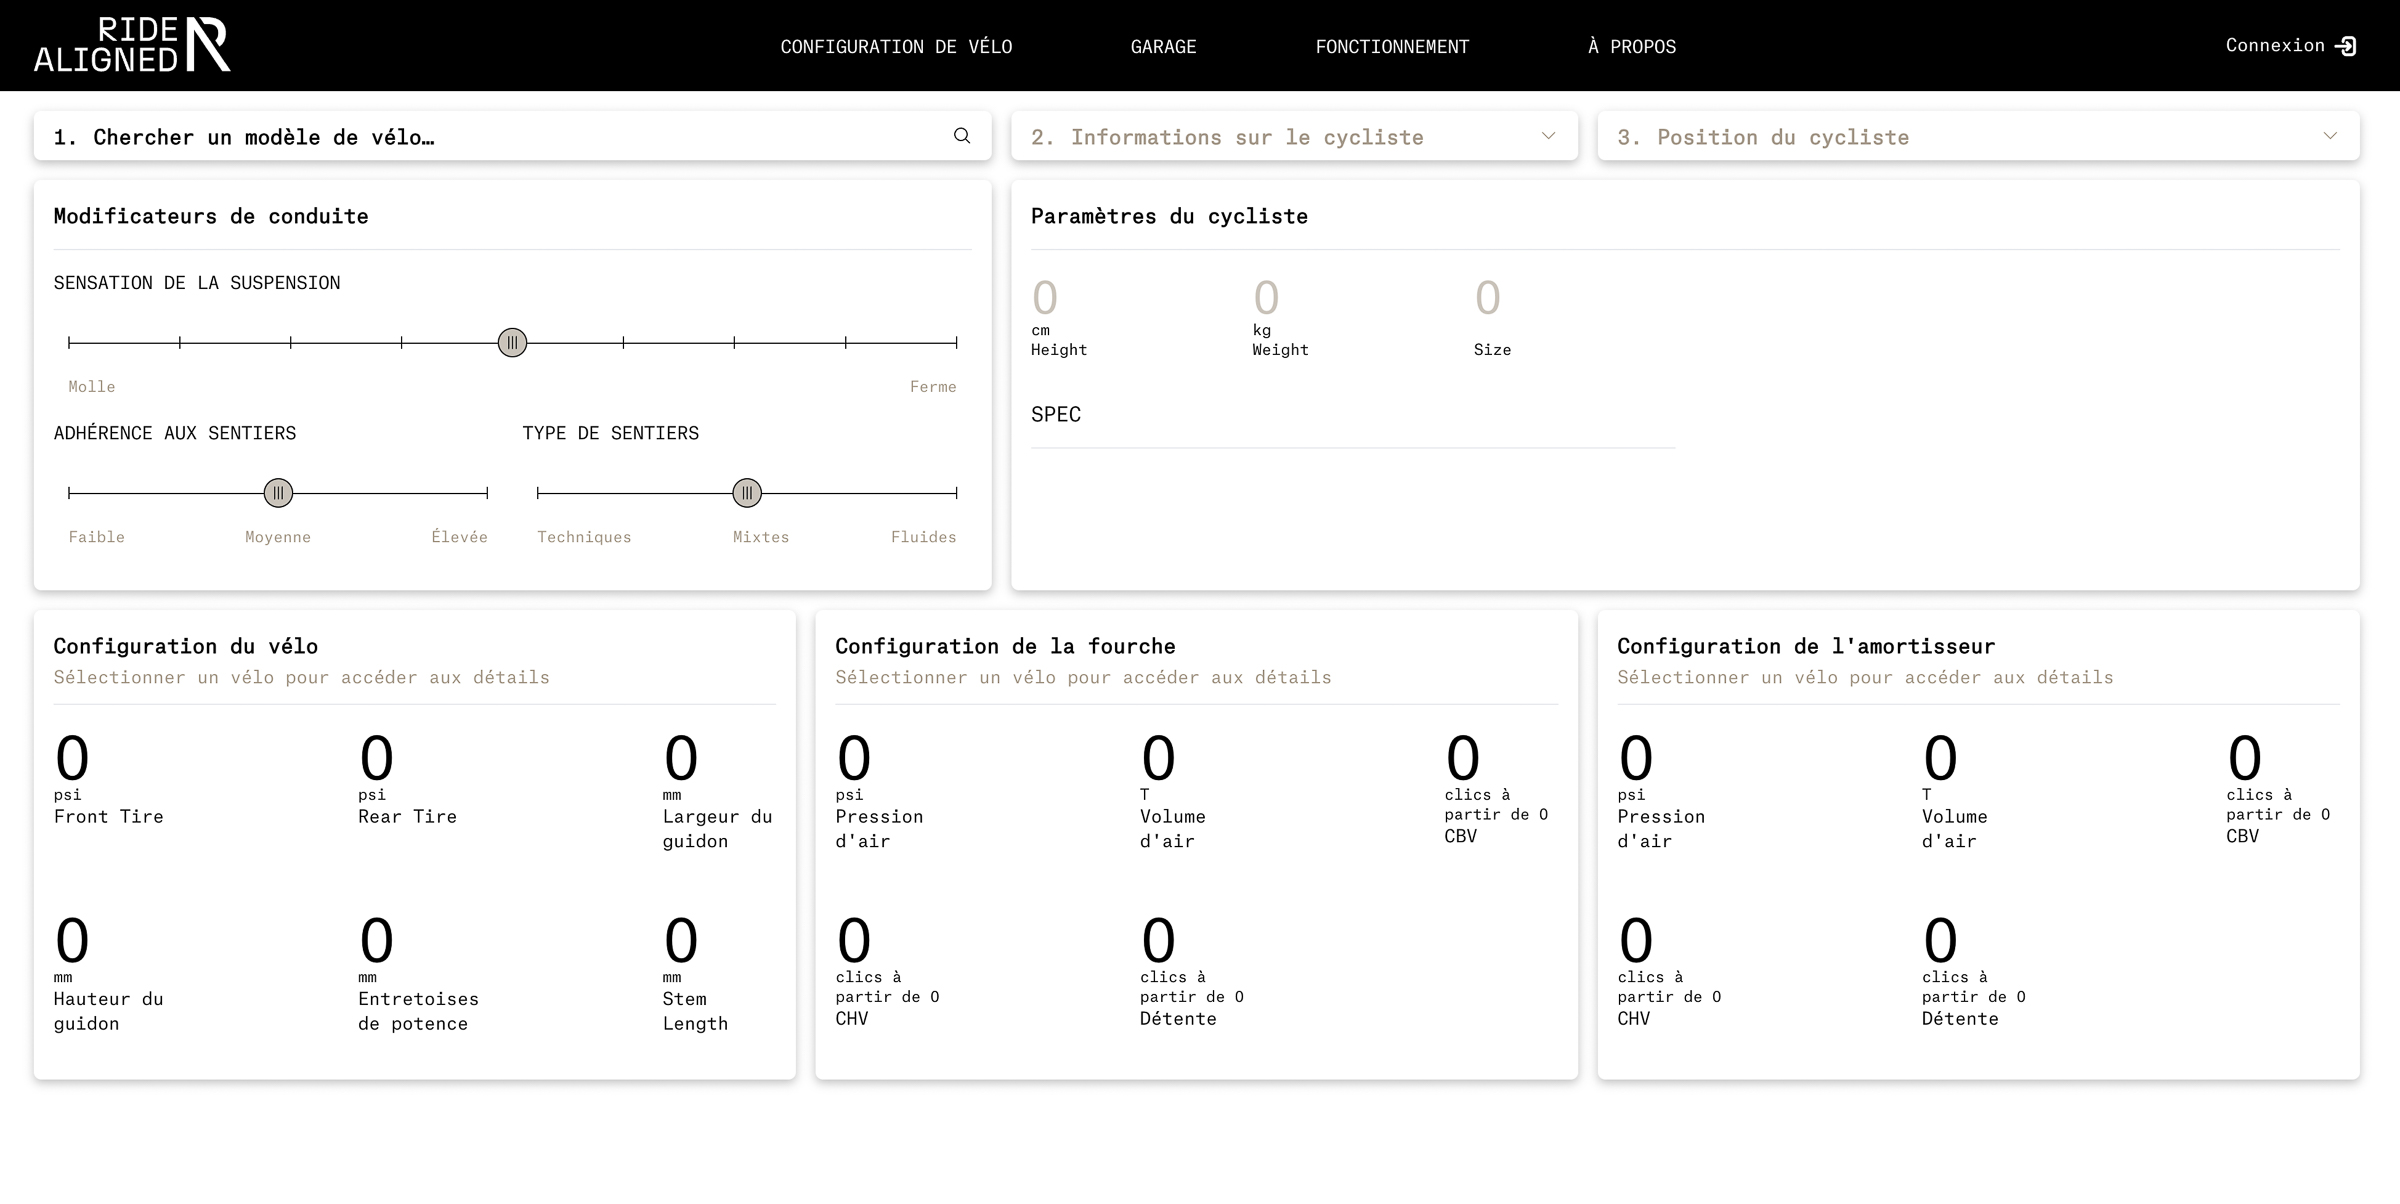The width and height of the screenshot is (2400, 1204).
Task: Click the Ride Aligned logo
Action: coord(132,45)
